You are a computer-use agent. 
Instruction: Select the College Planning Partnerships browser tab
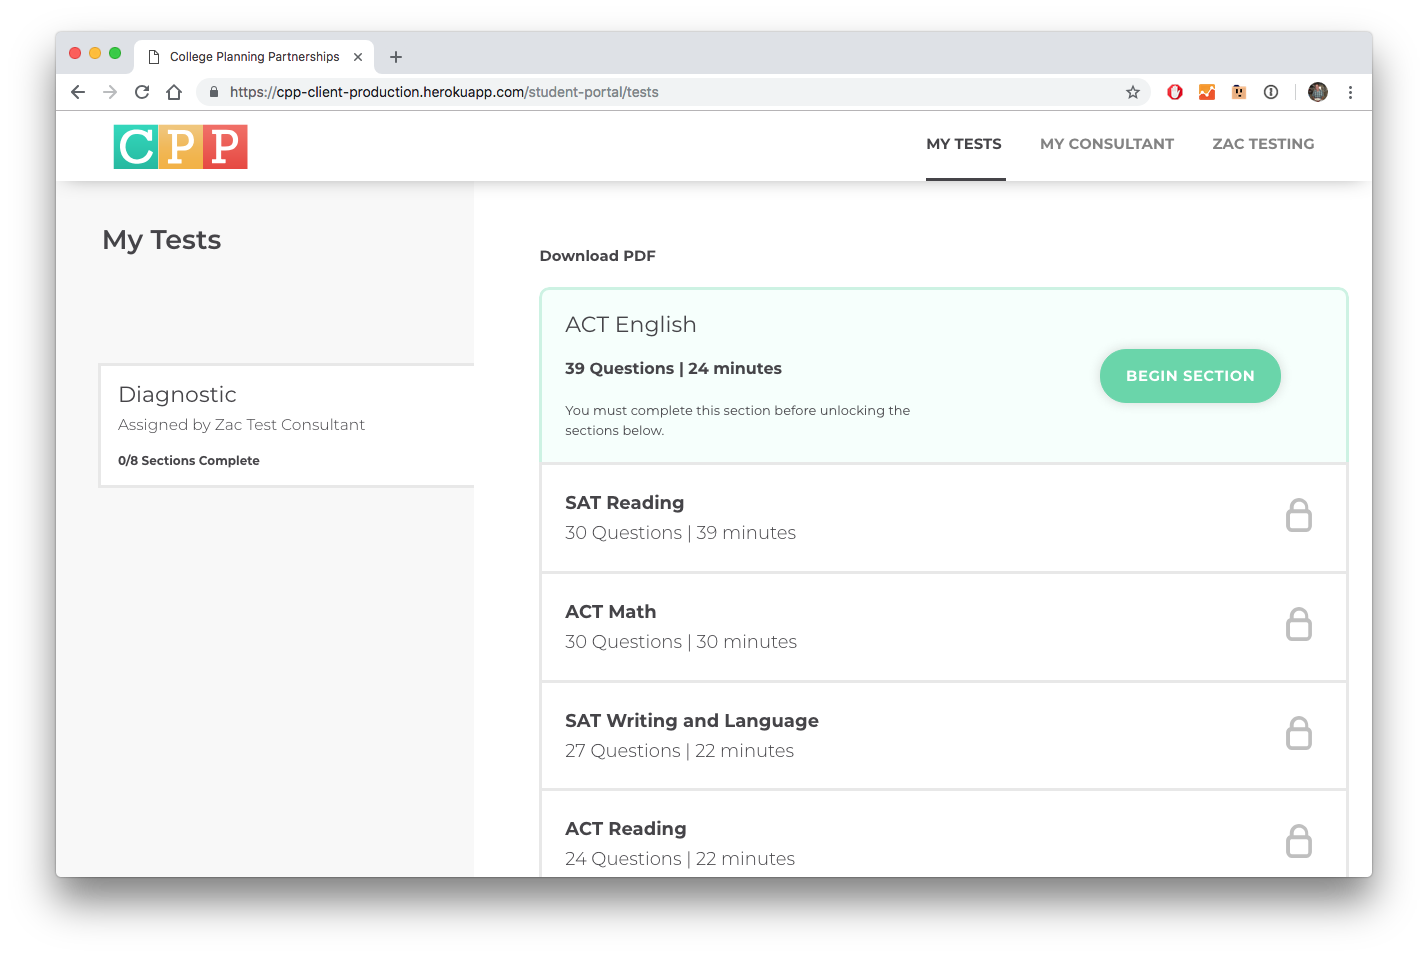coord(254,57)
